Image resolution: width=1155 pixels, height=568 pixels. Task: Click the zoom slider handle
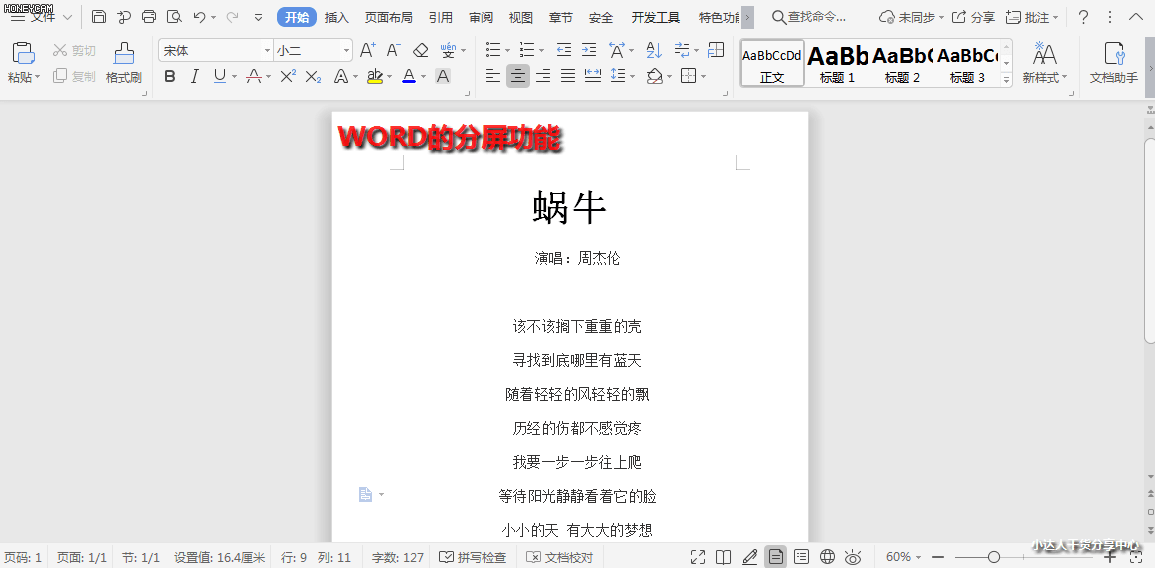[994, 557]
